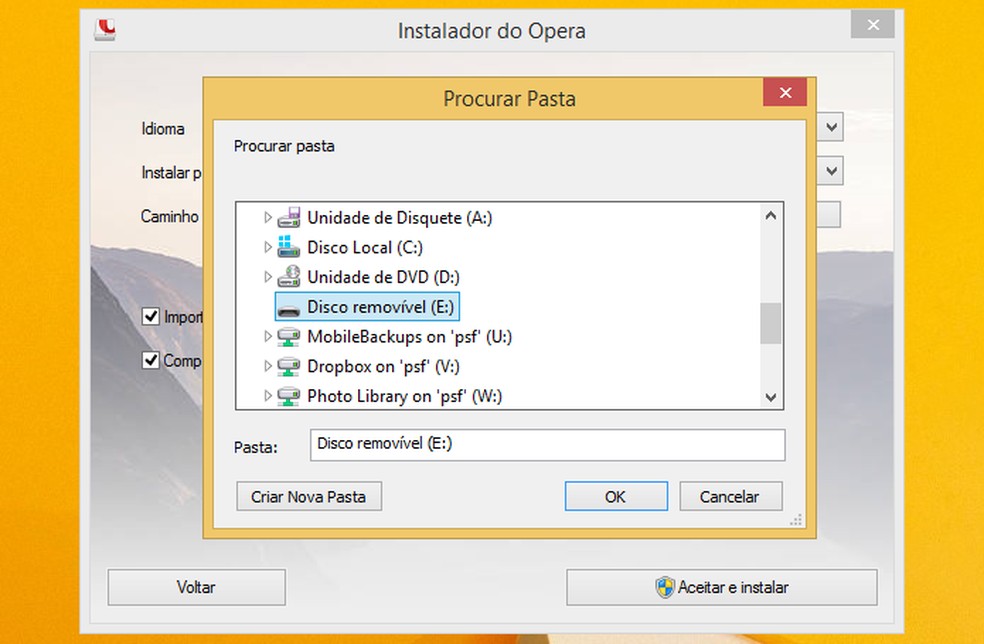
Task: Click the UAC shield icon in Aceitar e instalar
Action: tap(663, 587)
